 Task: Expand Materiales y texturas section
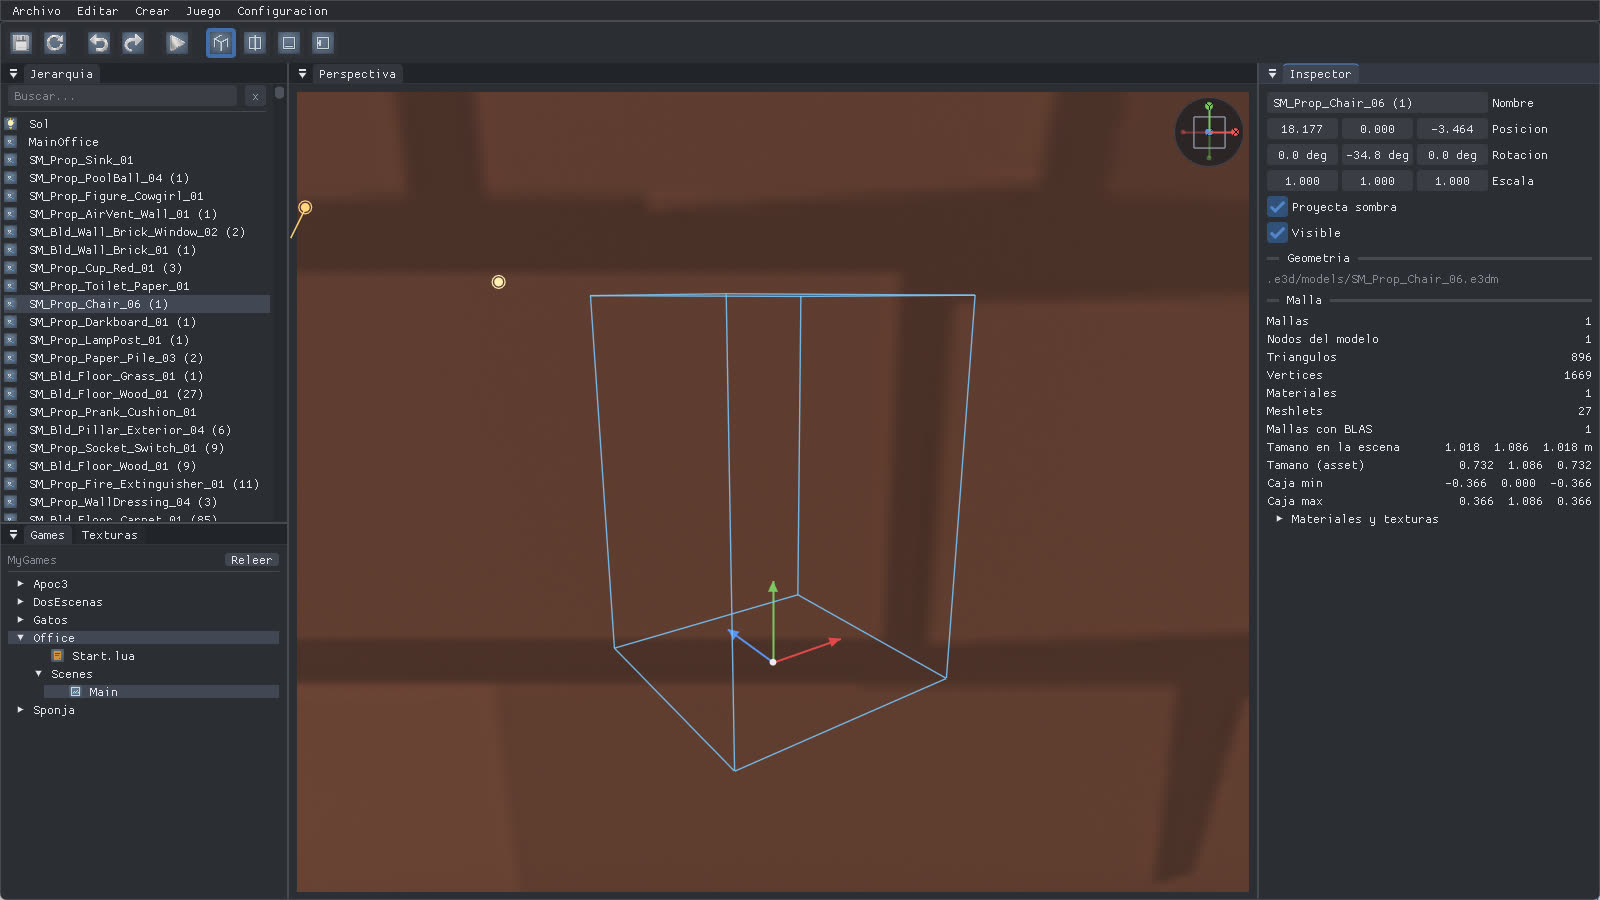(1279, 519)
